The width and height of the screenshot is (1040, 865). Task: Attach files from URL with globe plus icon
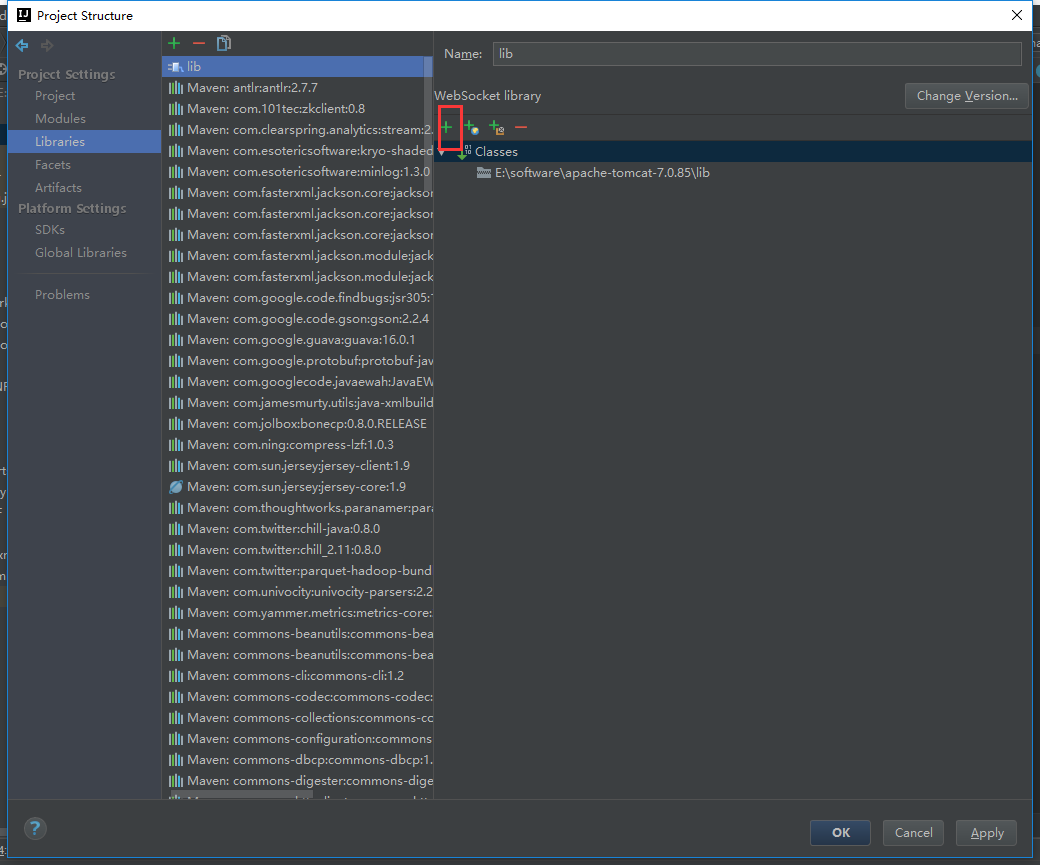(472, 127)
